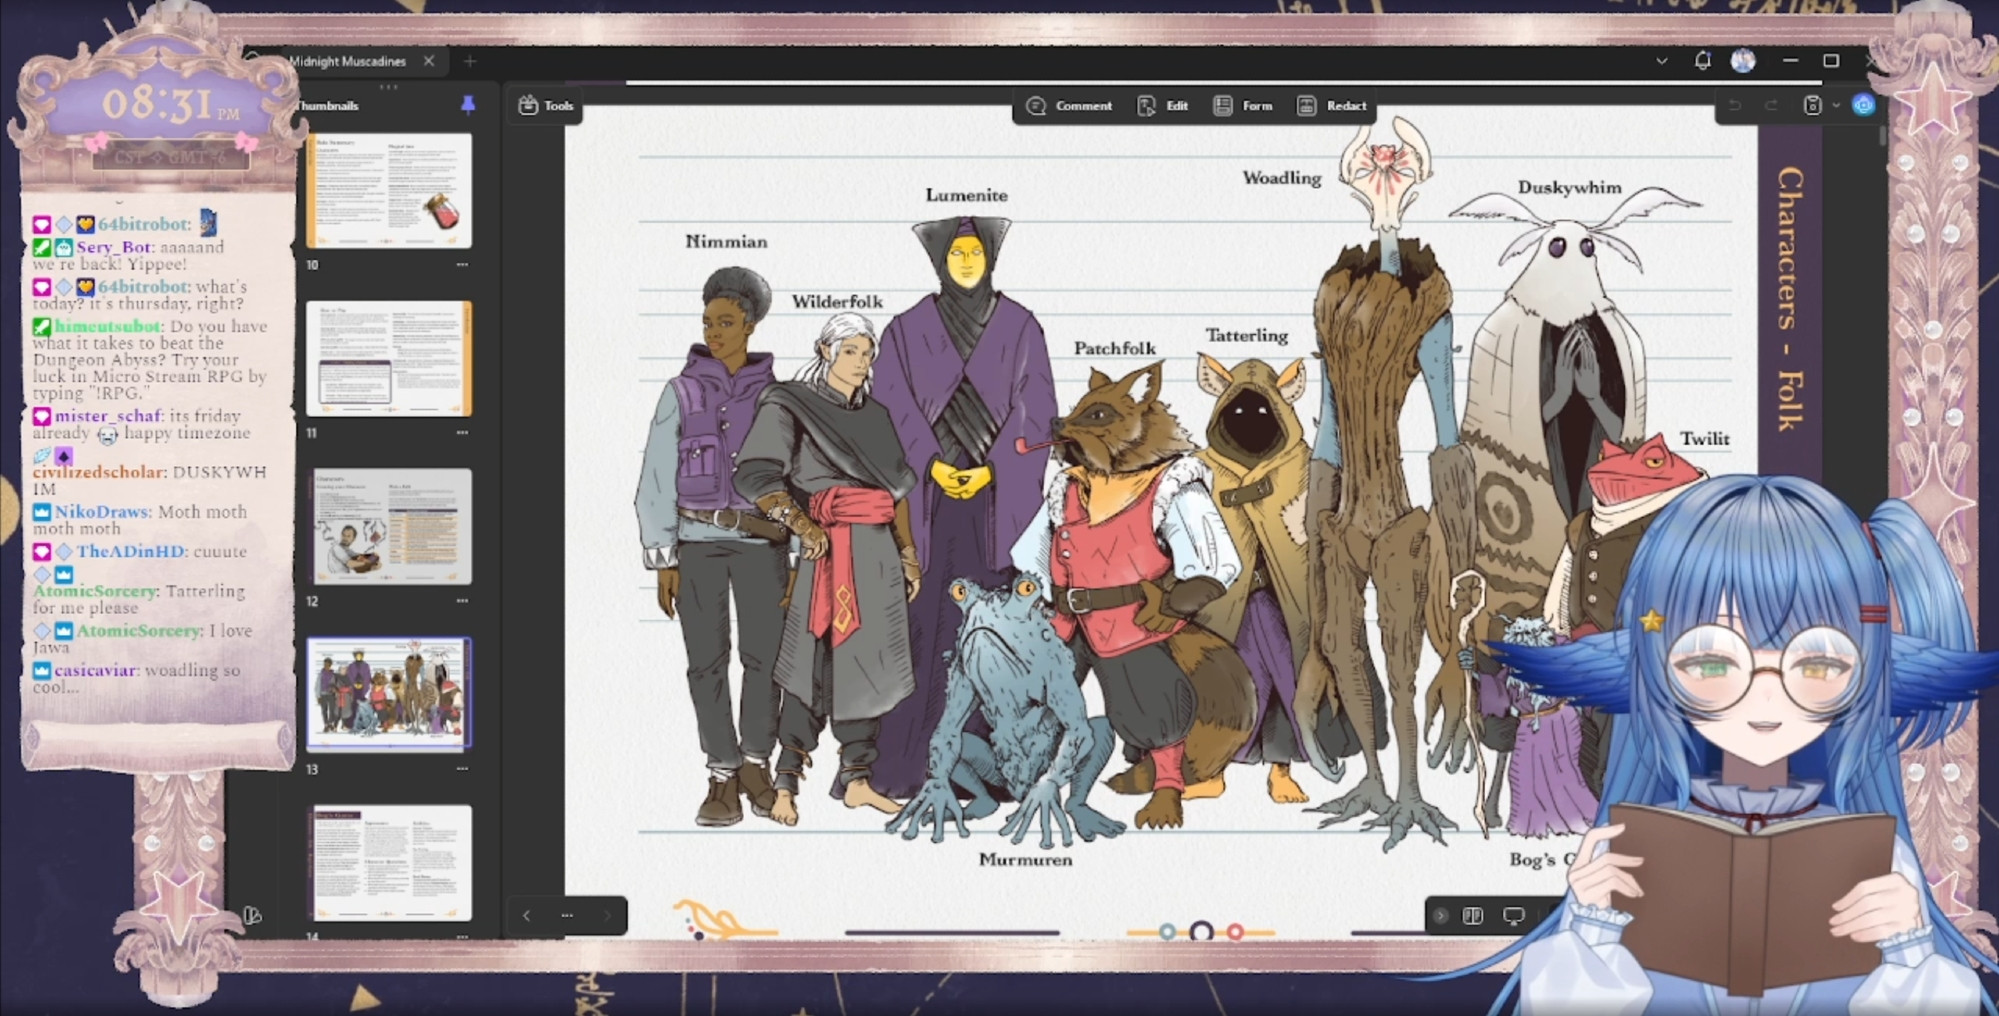Click the "Twilit" label on the page

(x=1704, y=438)
